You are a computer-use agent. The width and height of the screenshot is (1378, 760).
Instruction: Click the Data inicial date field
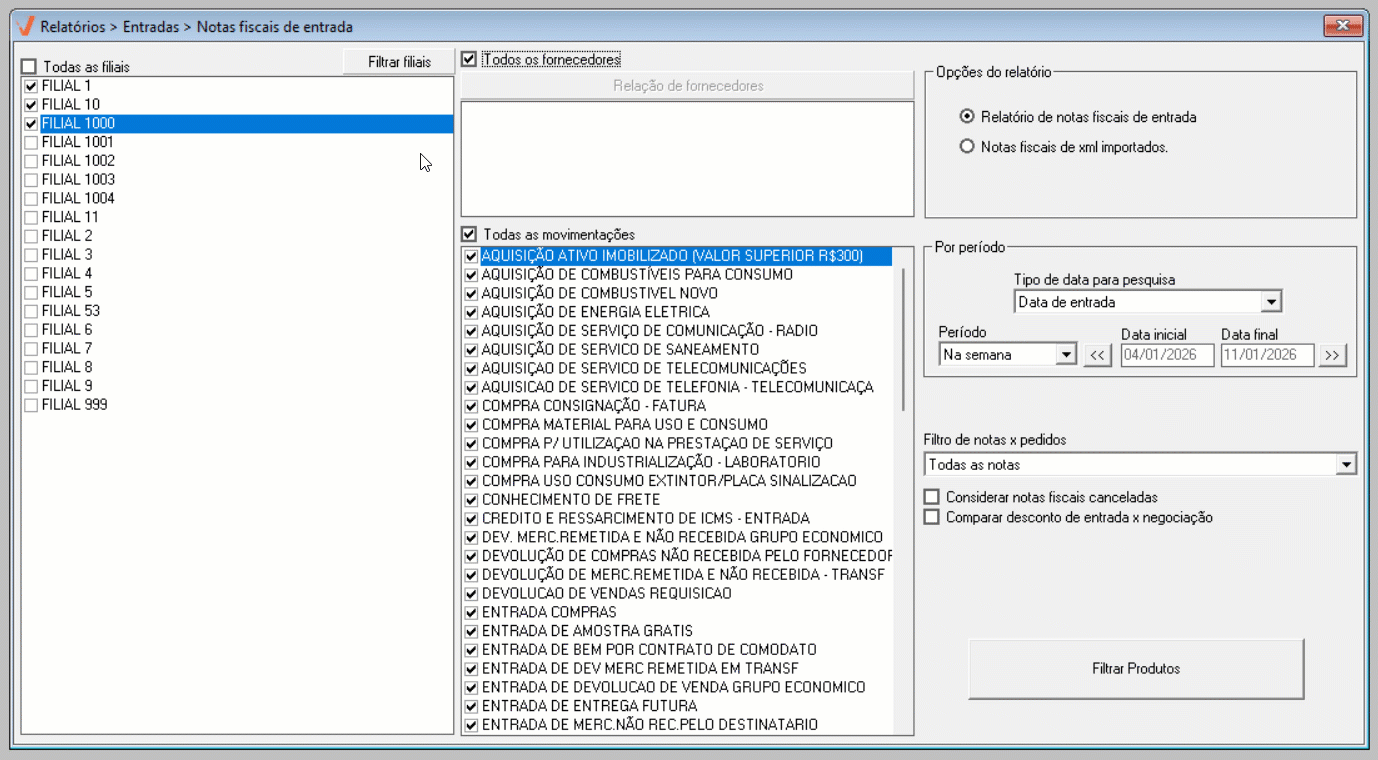coord(1166,355)
